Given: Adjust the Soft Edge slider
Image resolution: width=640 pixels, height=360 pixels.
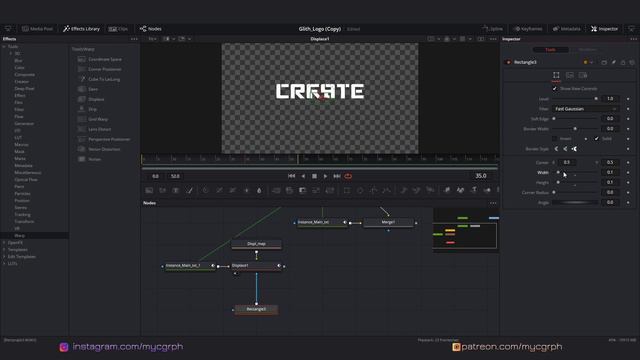Looking at the screenshot, I should click(x=575, y=119).
